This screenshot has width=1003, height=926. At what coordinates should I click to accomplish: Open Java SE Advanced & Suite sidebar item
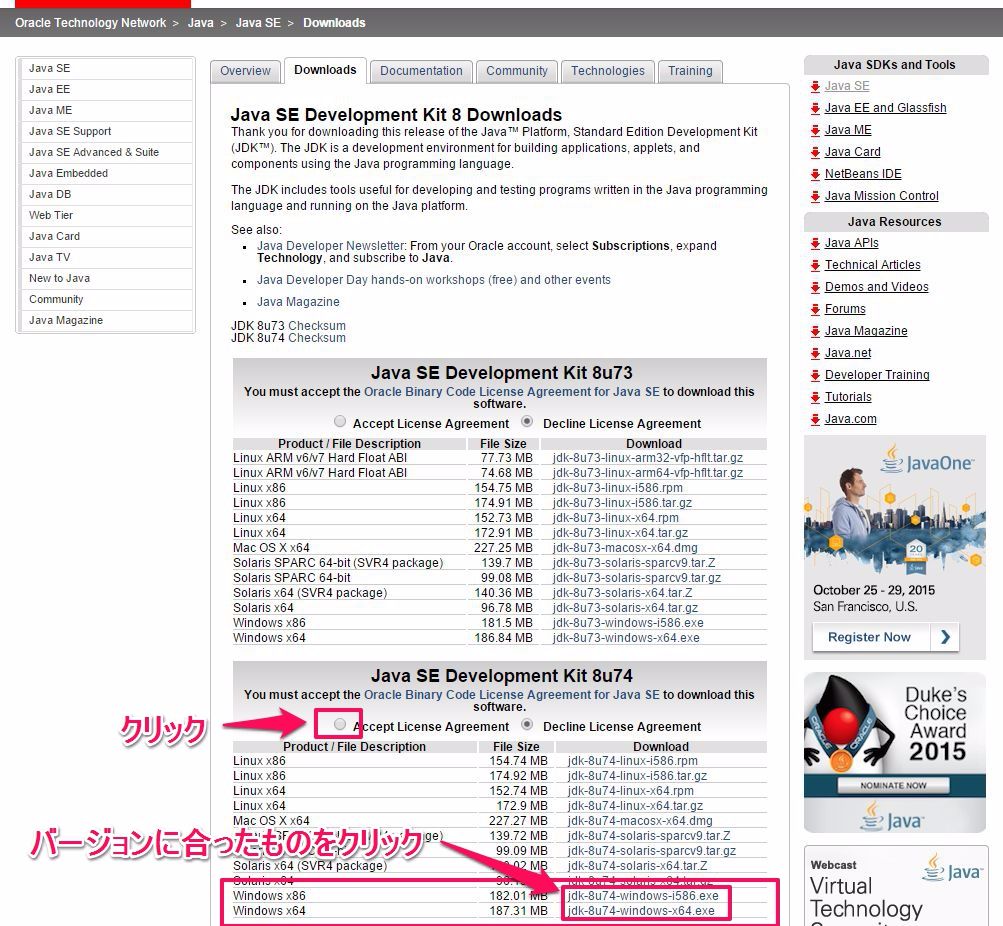point(107,153)
